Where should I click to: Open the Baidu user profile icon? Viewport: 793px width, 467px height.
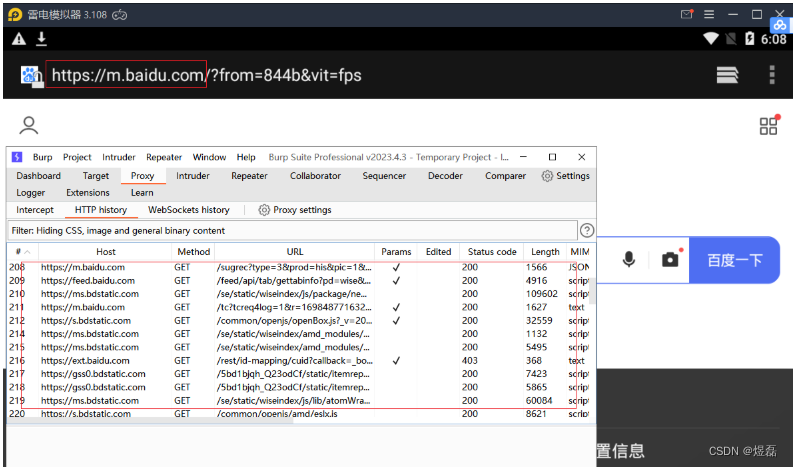click(29, 125)
